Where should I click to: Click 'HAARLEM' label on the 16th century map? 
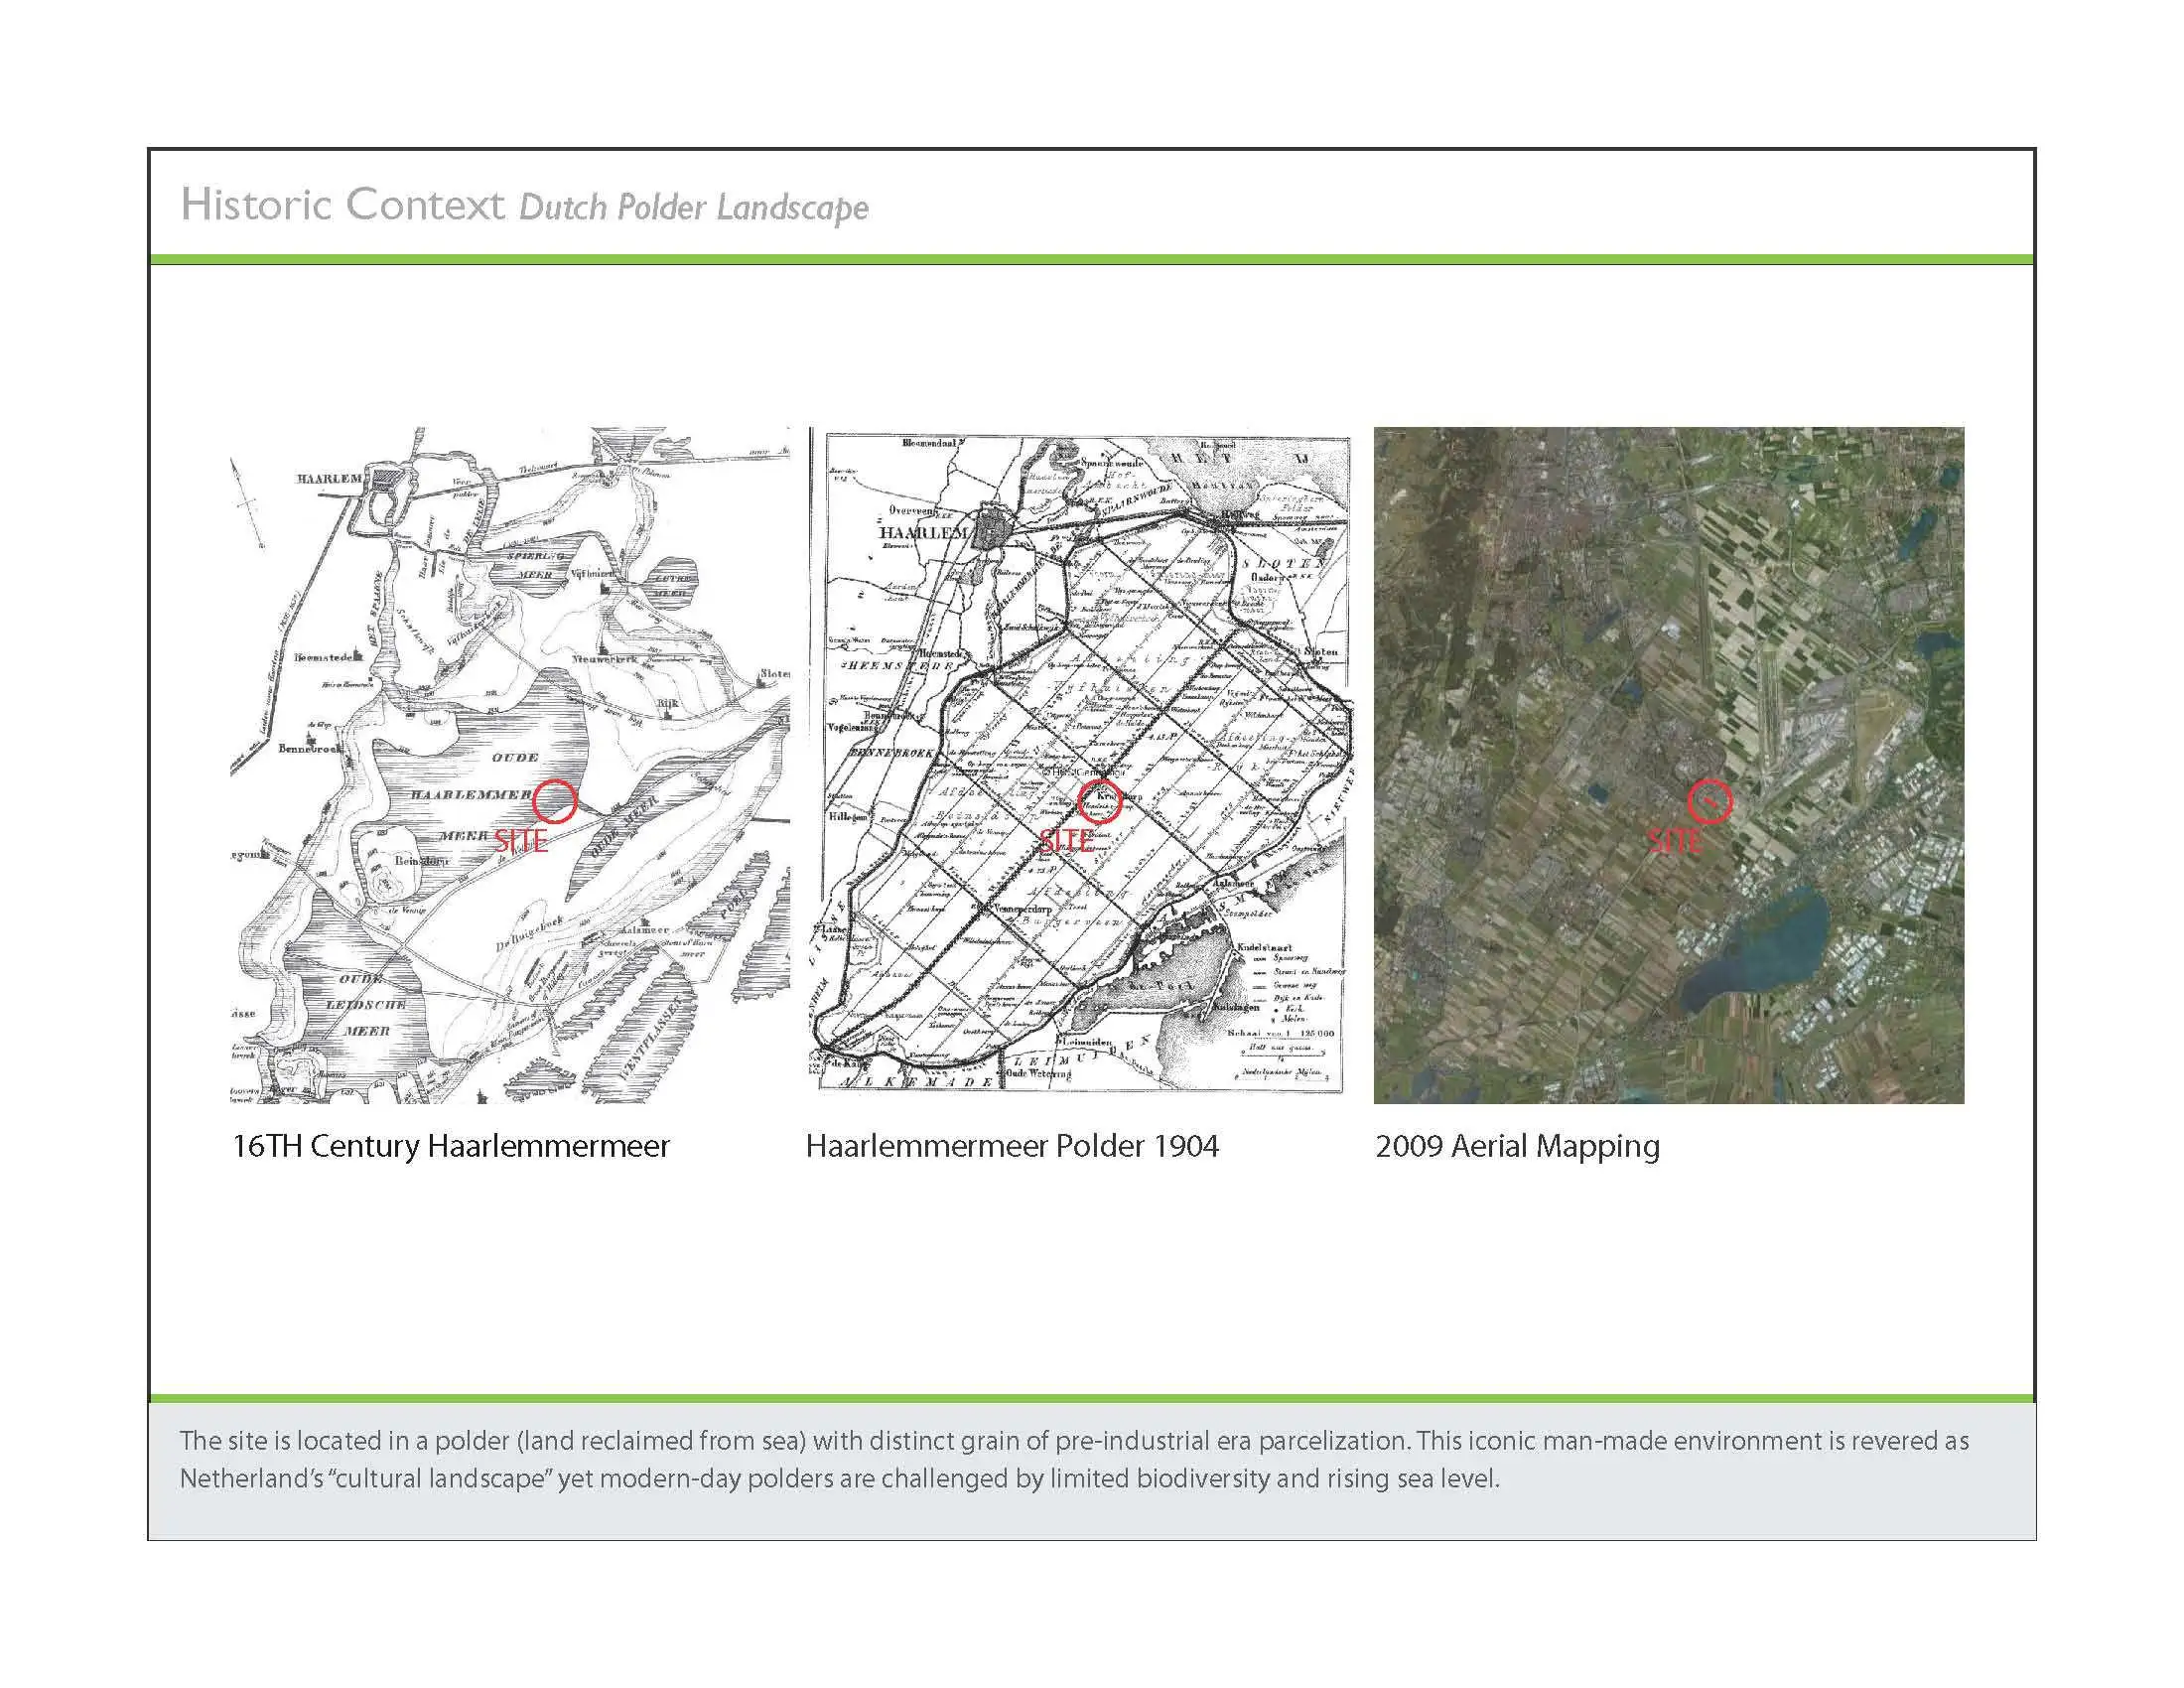[x=329, y=479]
